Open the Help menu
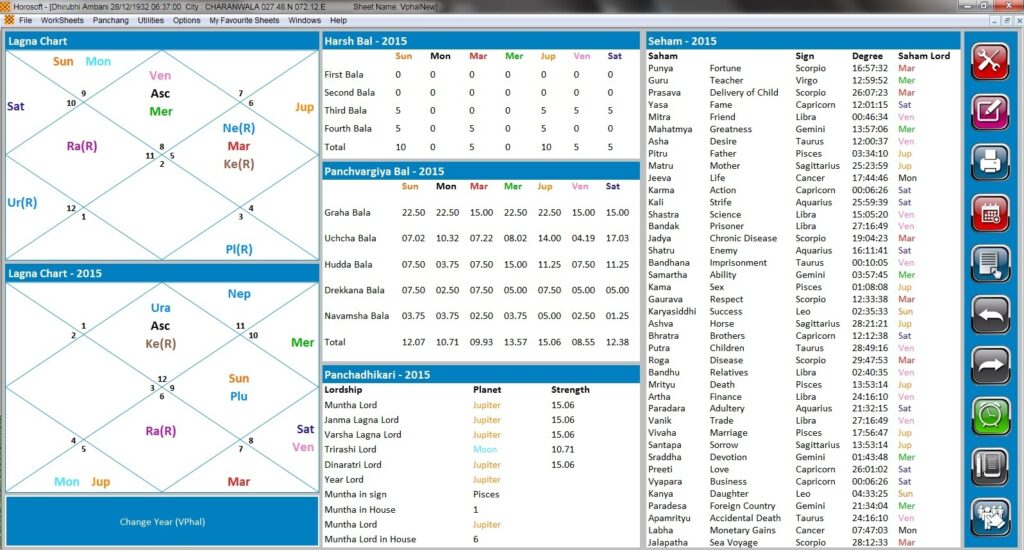 [338, 20]
